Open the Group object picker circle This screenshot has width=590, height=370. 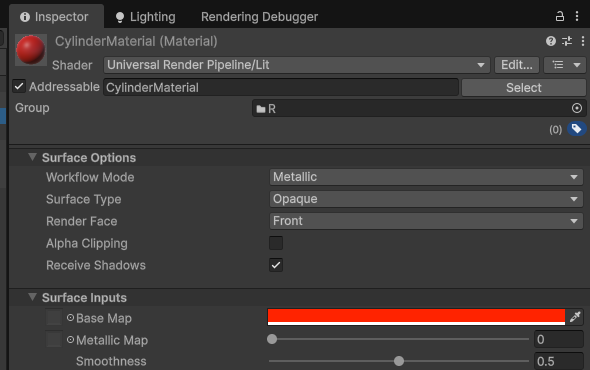[576, 108]
